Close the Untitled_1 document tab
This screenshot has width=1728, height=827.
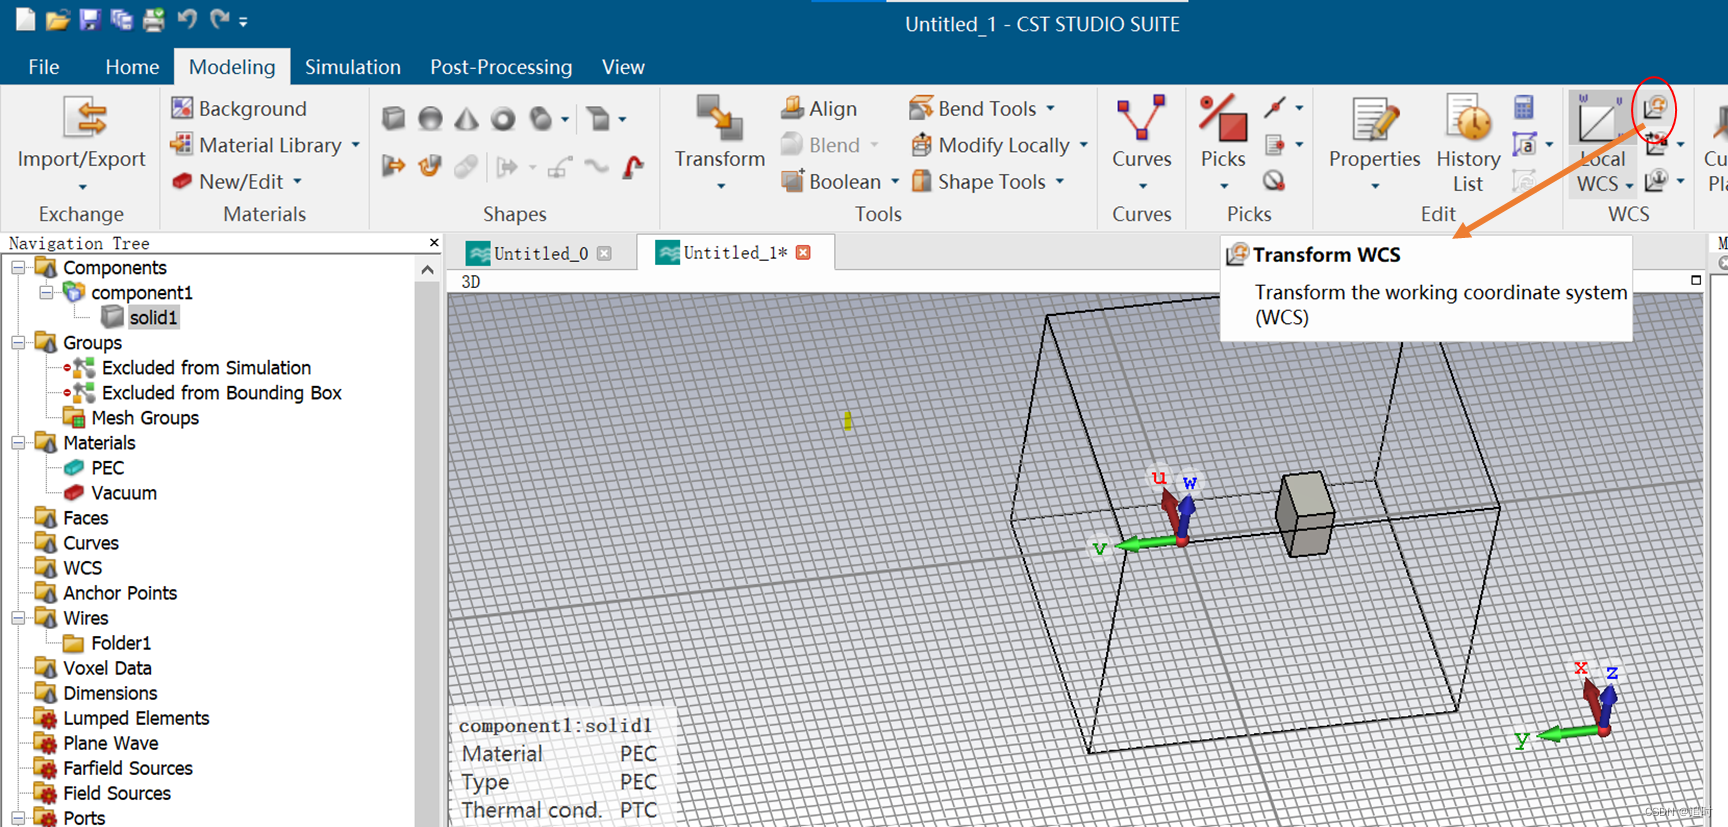coord(803,252)
